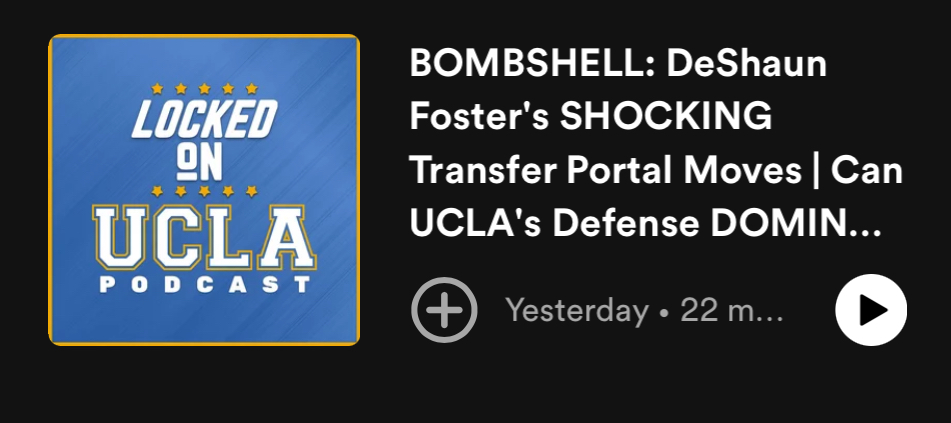
Task: Click the "LOCKED" wordmark on the cover
Action: pos(204,120)
